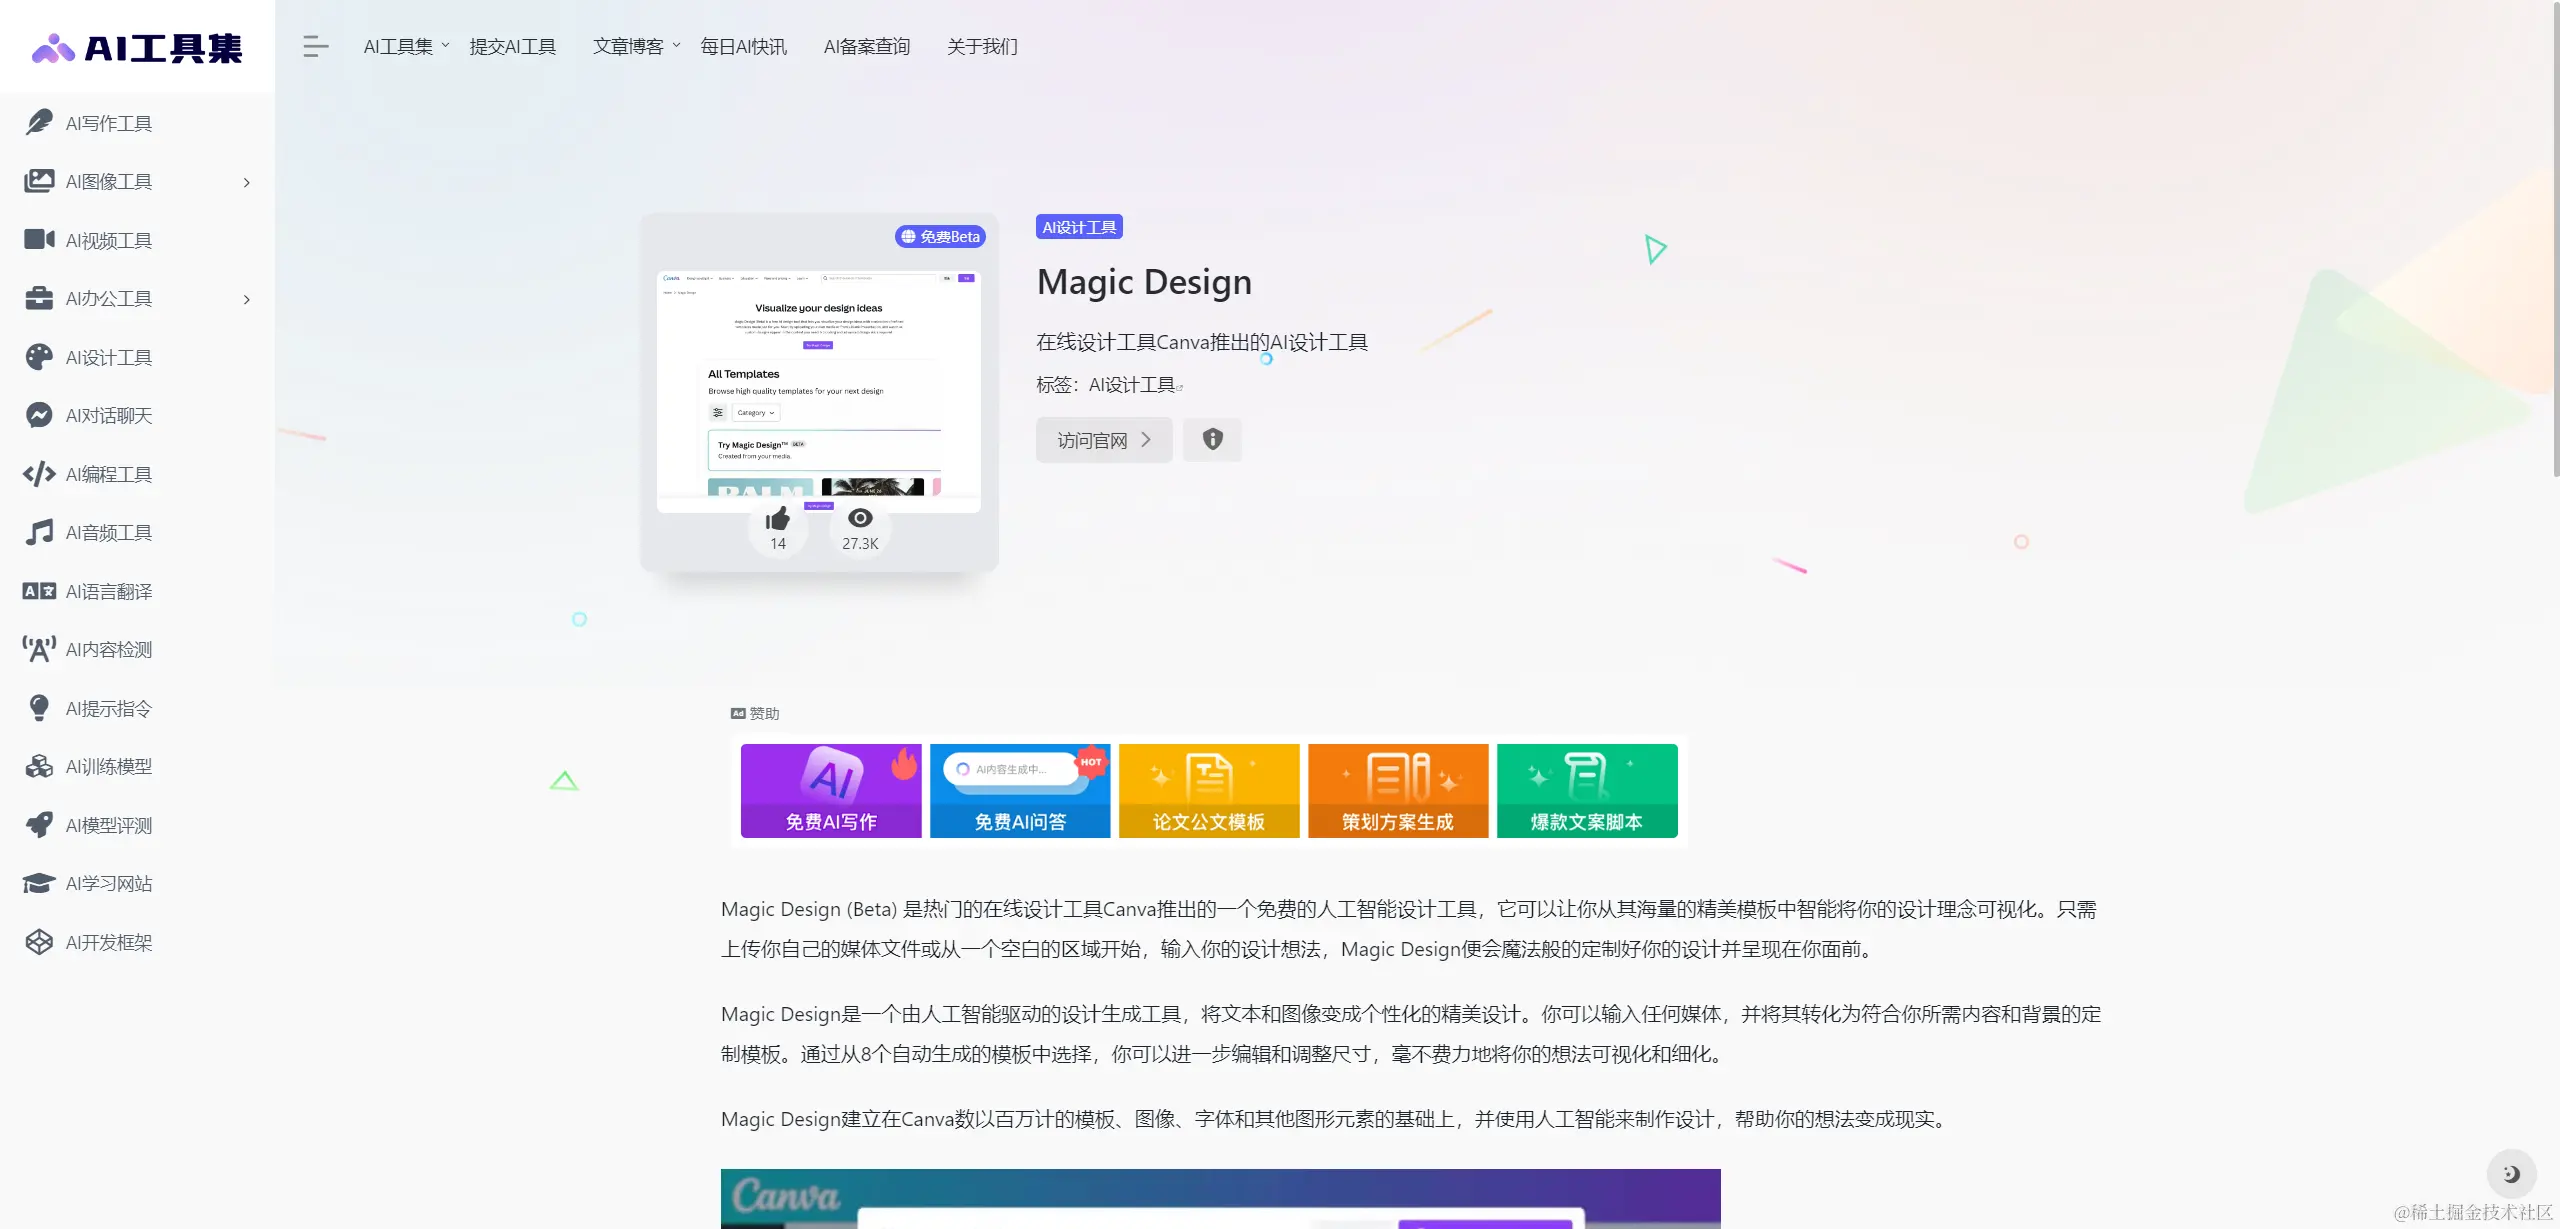
Task: Click the AI设计工具 category badge
Action: [x=1079, y=227]
